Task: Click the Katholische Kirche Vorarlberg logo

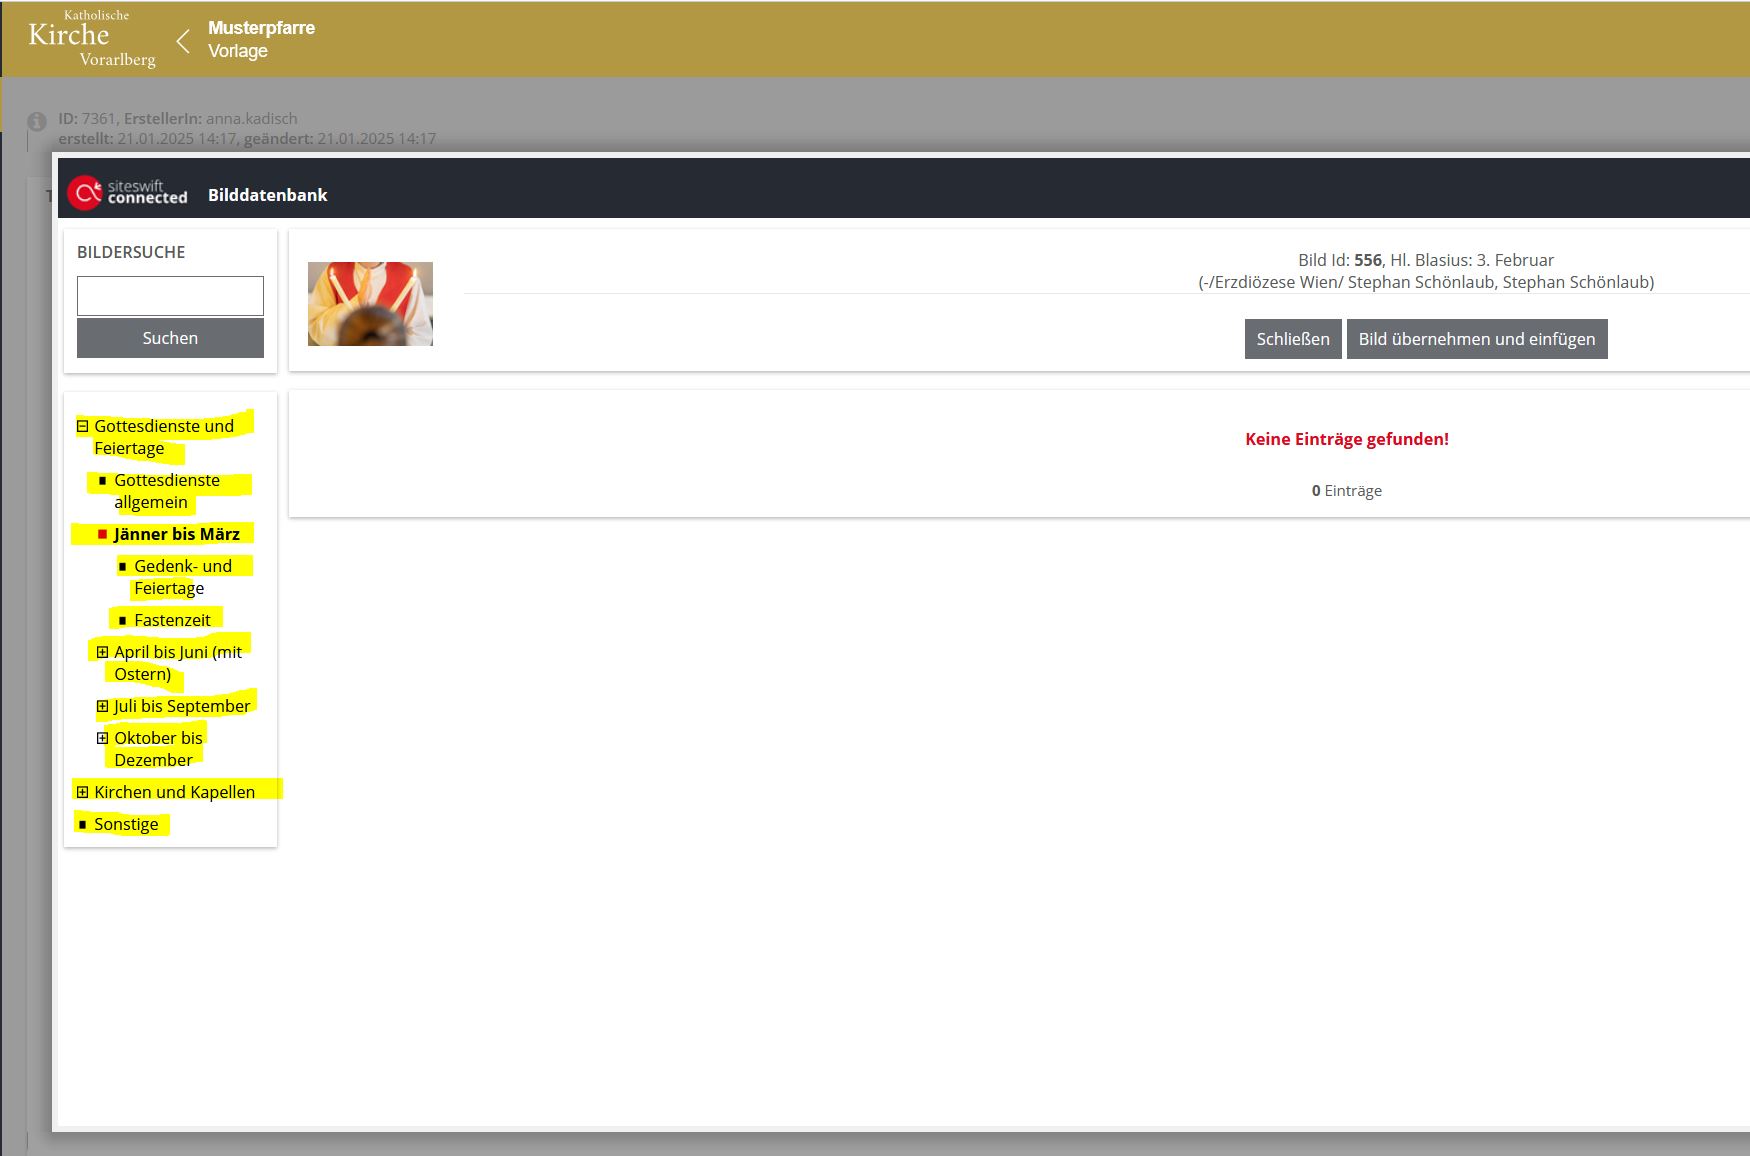Action: (91, 40)
